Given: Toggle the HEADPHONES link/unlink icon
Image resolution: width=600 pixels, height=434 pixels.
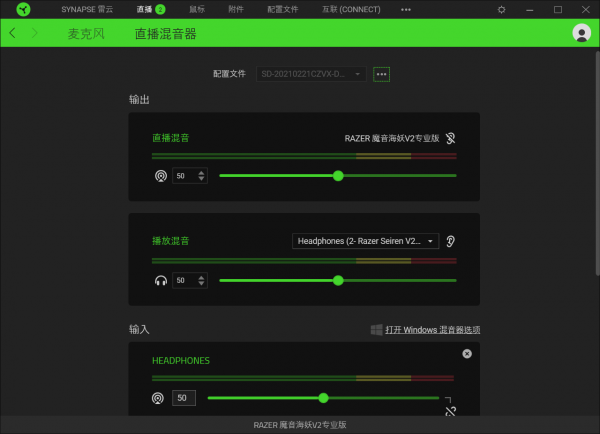Looking at the screenshot, I should pos(450,411).
